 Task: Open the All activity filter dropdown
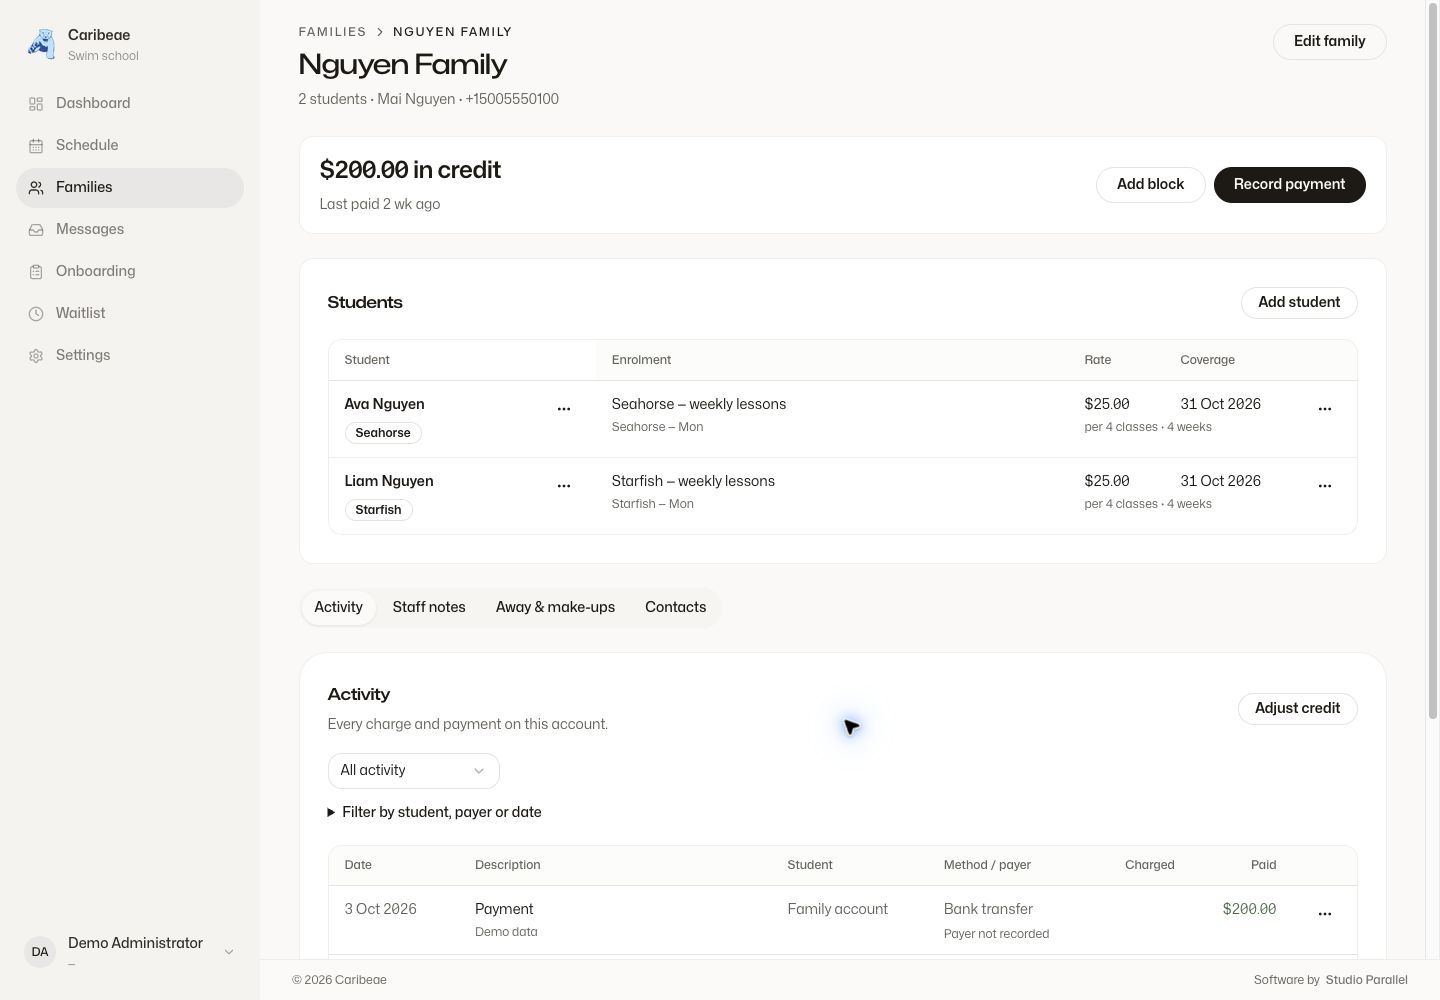click(x=413, y=771)
